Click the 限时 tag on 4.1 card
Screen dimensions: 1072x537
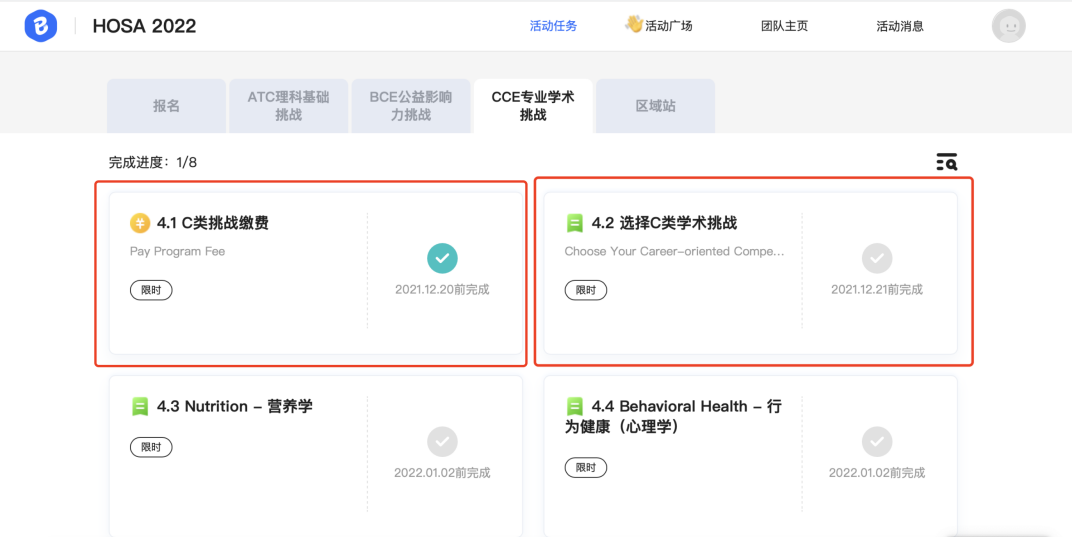[x=151, y=290]
